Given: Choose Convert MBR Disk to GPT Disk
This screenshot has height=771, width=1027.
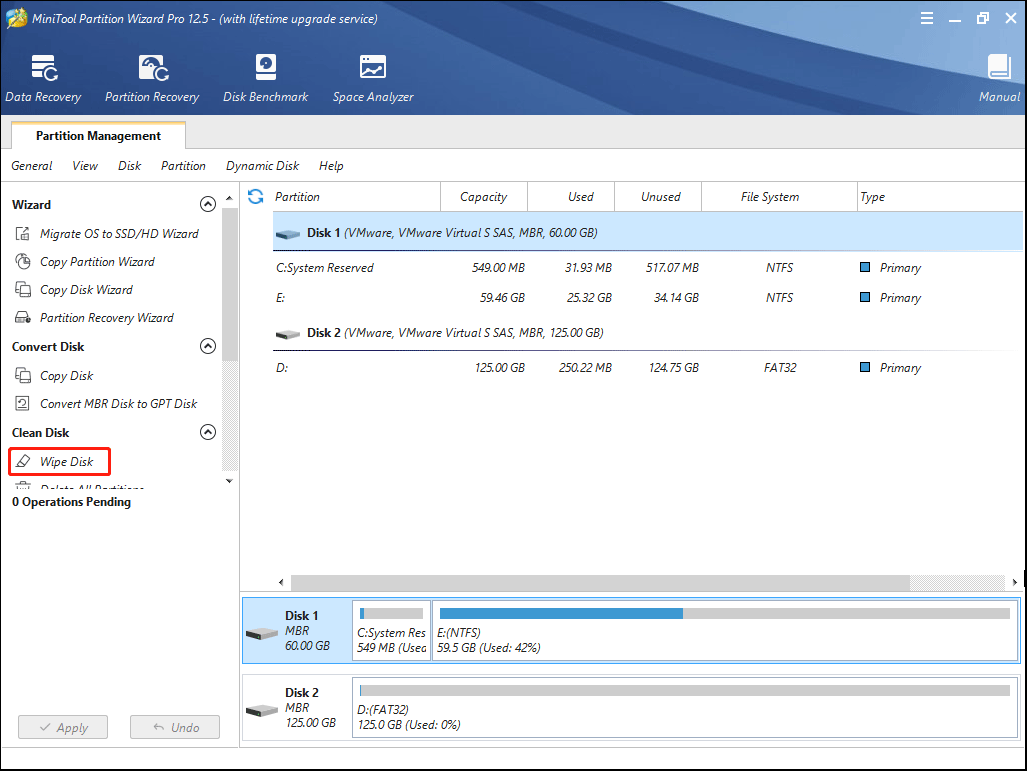Looking at the screenshot, I should (119, 404).
